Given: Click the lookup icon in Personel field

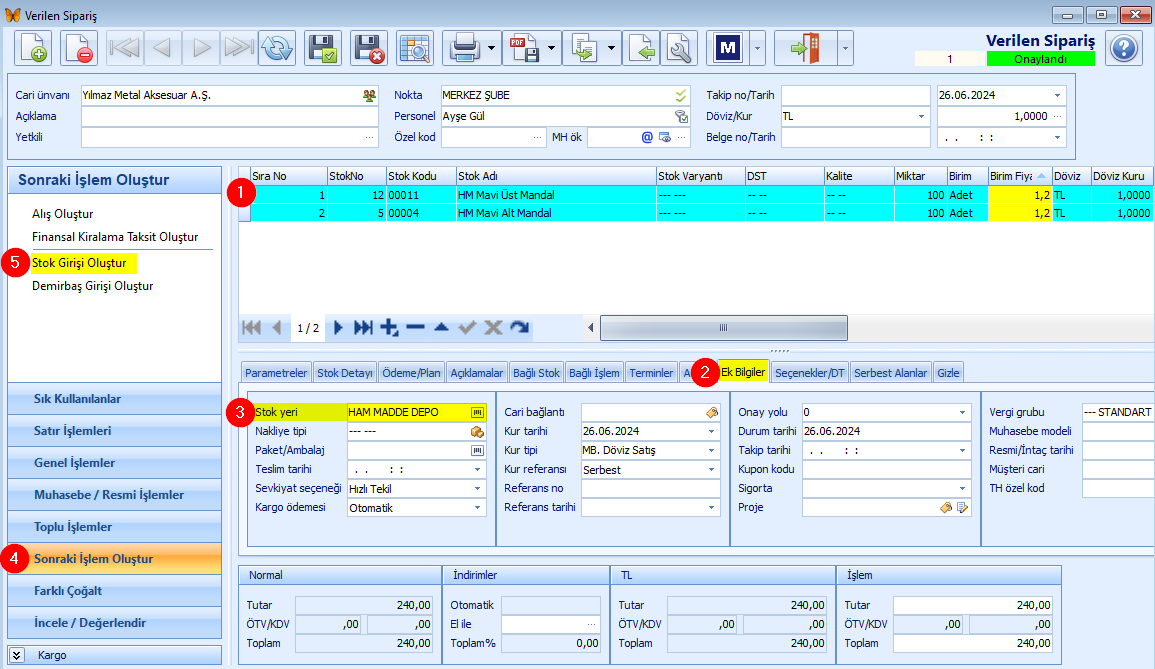Looking at the screenshot, I should click(681, 116).
